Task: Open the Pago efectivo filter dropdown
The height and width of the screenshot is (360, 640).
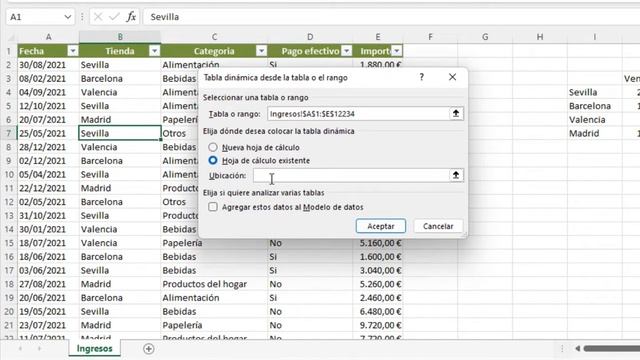Action: [347, 51]
